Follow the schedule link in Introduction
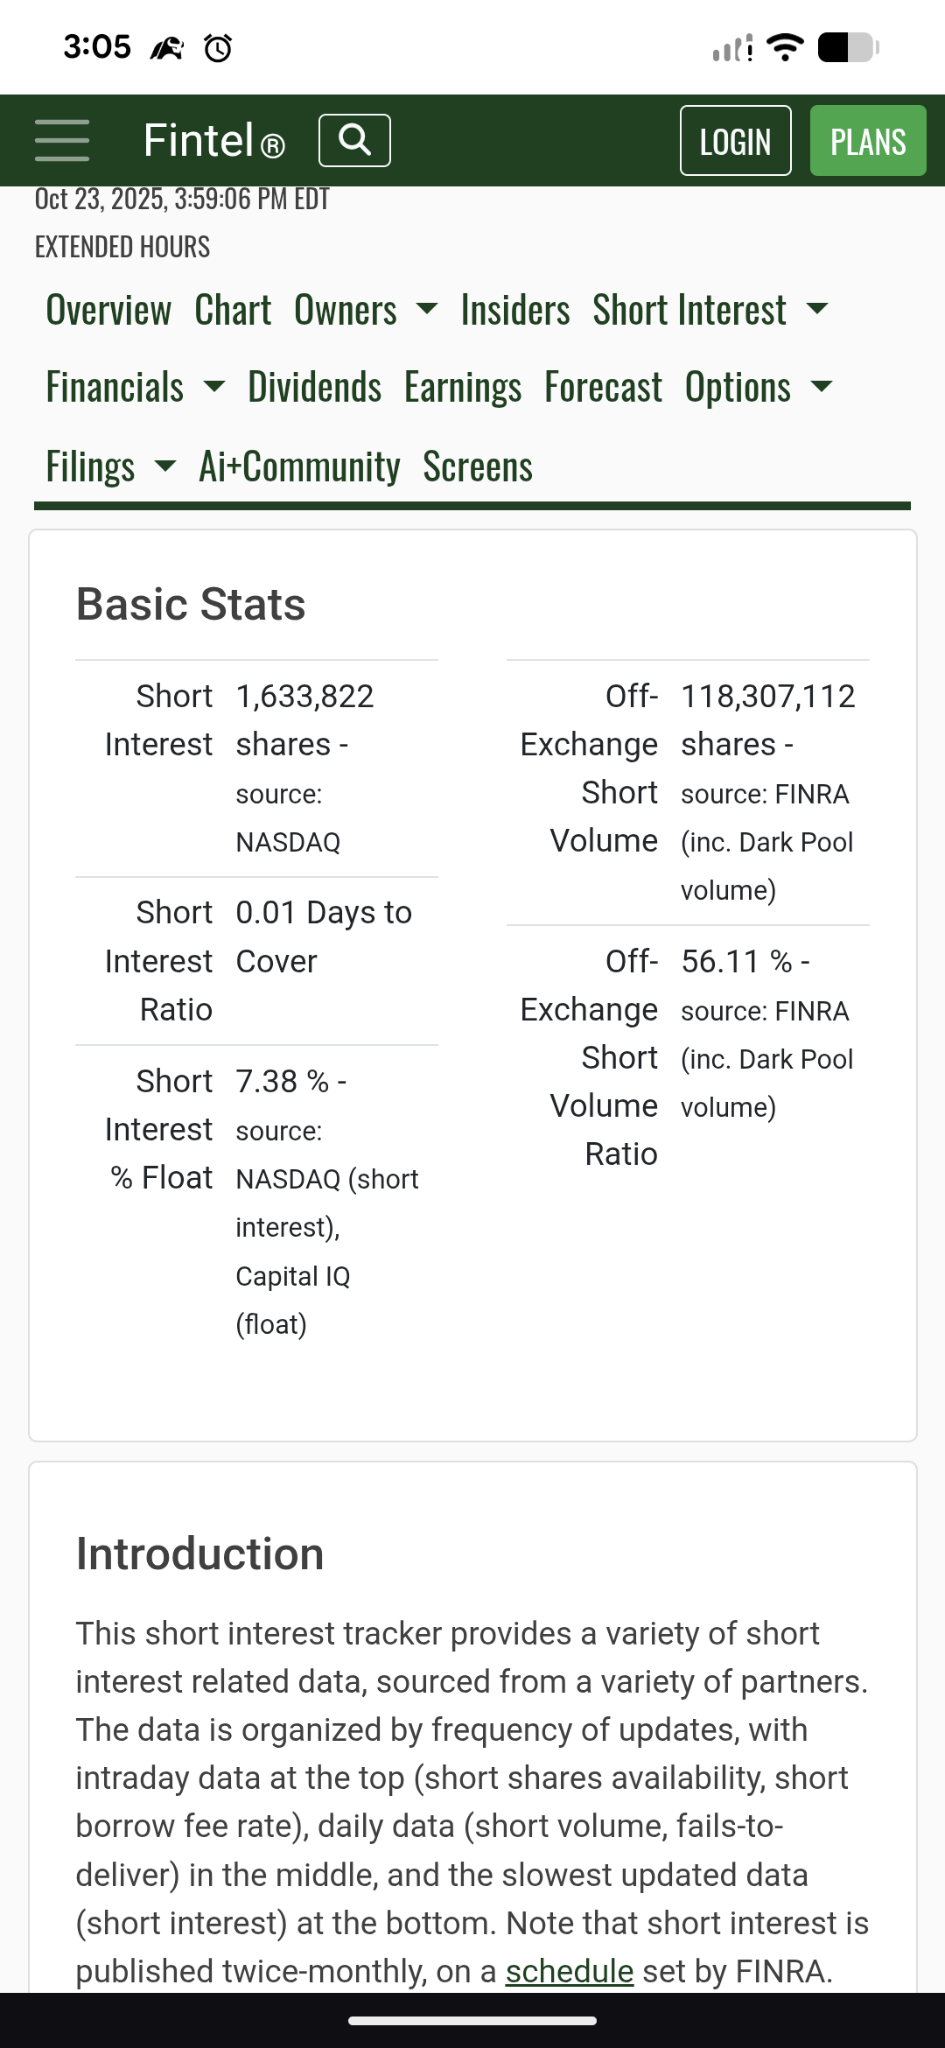This screenshot has width=945, height=2048. (569, 1971)
